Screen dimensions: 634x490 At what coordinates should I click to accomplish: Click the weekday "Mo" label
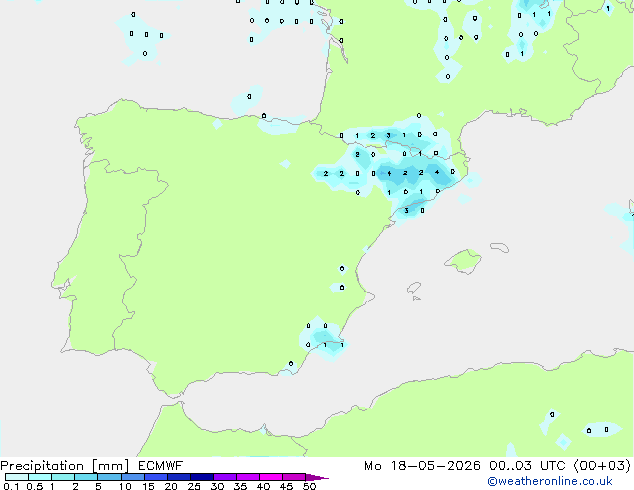372,466
